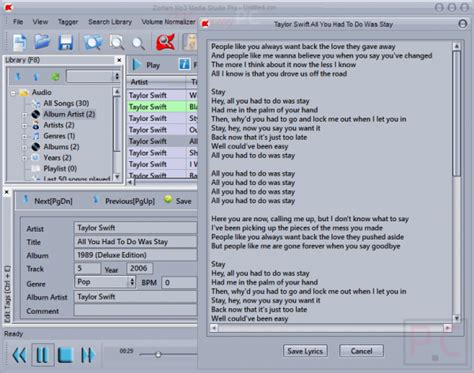Click the Album field 1989 (Deluxe Edition)
The image size is (474, 373).
(135, 255)
